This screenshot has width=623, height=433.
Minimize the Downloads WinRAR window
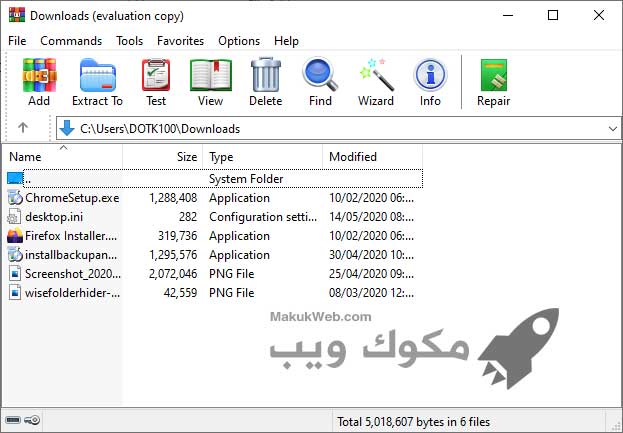[x=508, y=15]
